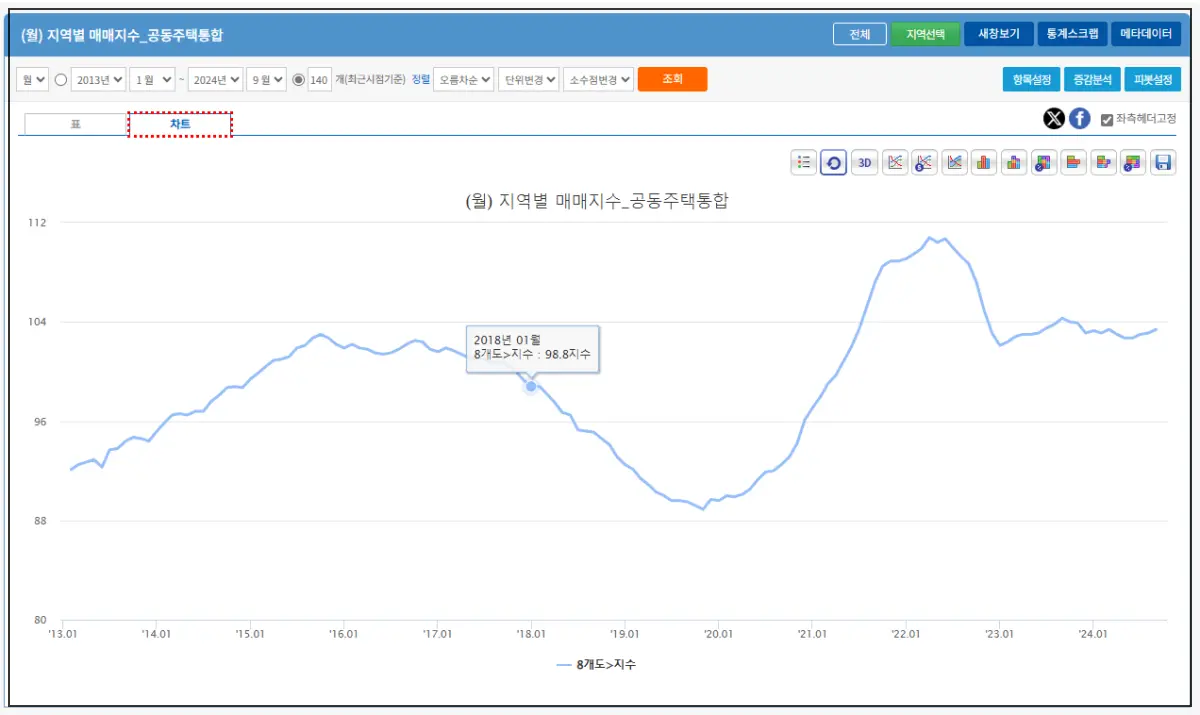Open the 오름차순 sort dropdown

coord(462,79)
